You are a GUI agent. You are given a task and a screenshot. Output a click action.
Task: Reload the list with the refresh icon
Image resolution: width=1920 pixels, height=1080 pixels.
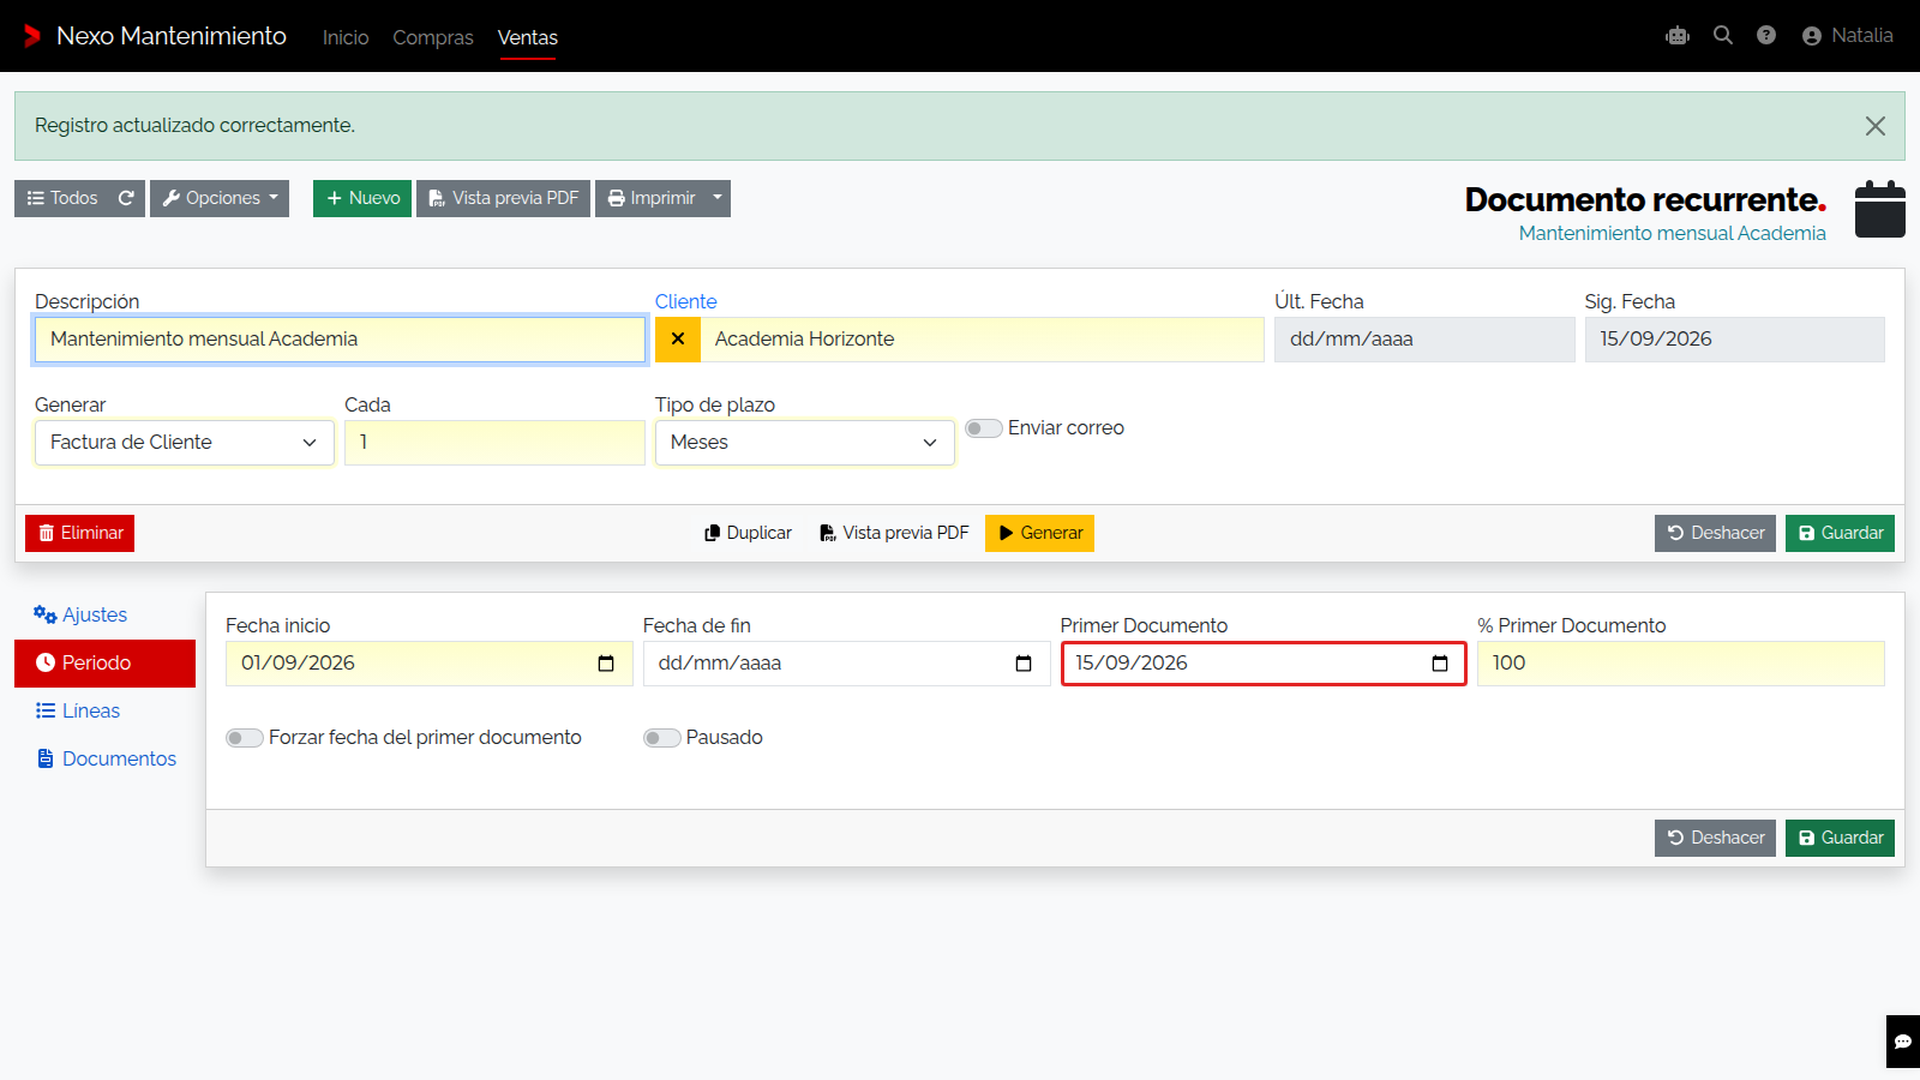click(x=126, y=198)
